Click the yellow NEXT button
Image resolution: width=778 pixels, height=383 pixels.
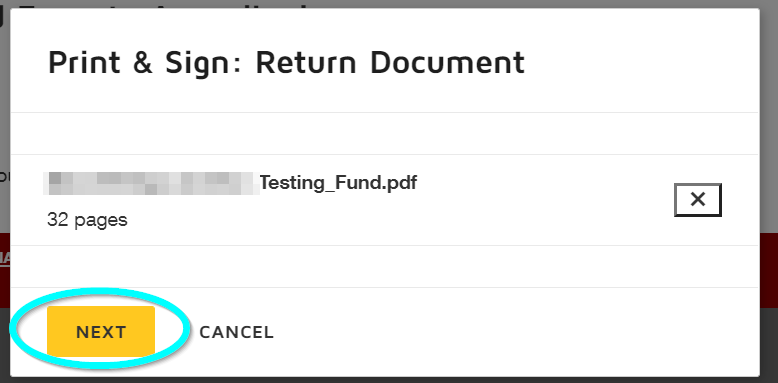101,331
